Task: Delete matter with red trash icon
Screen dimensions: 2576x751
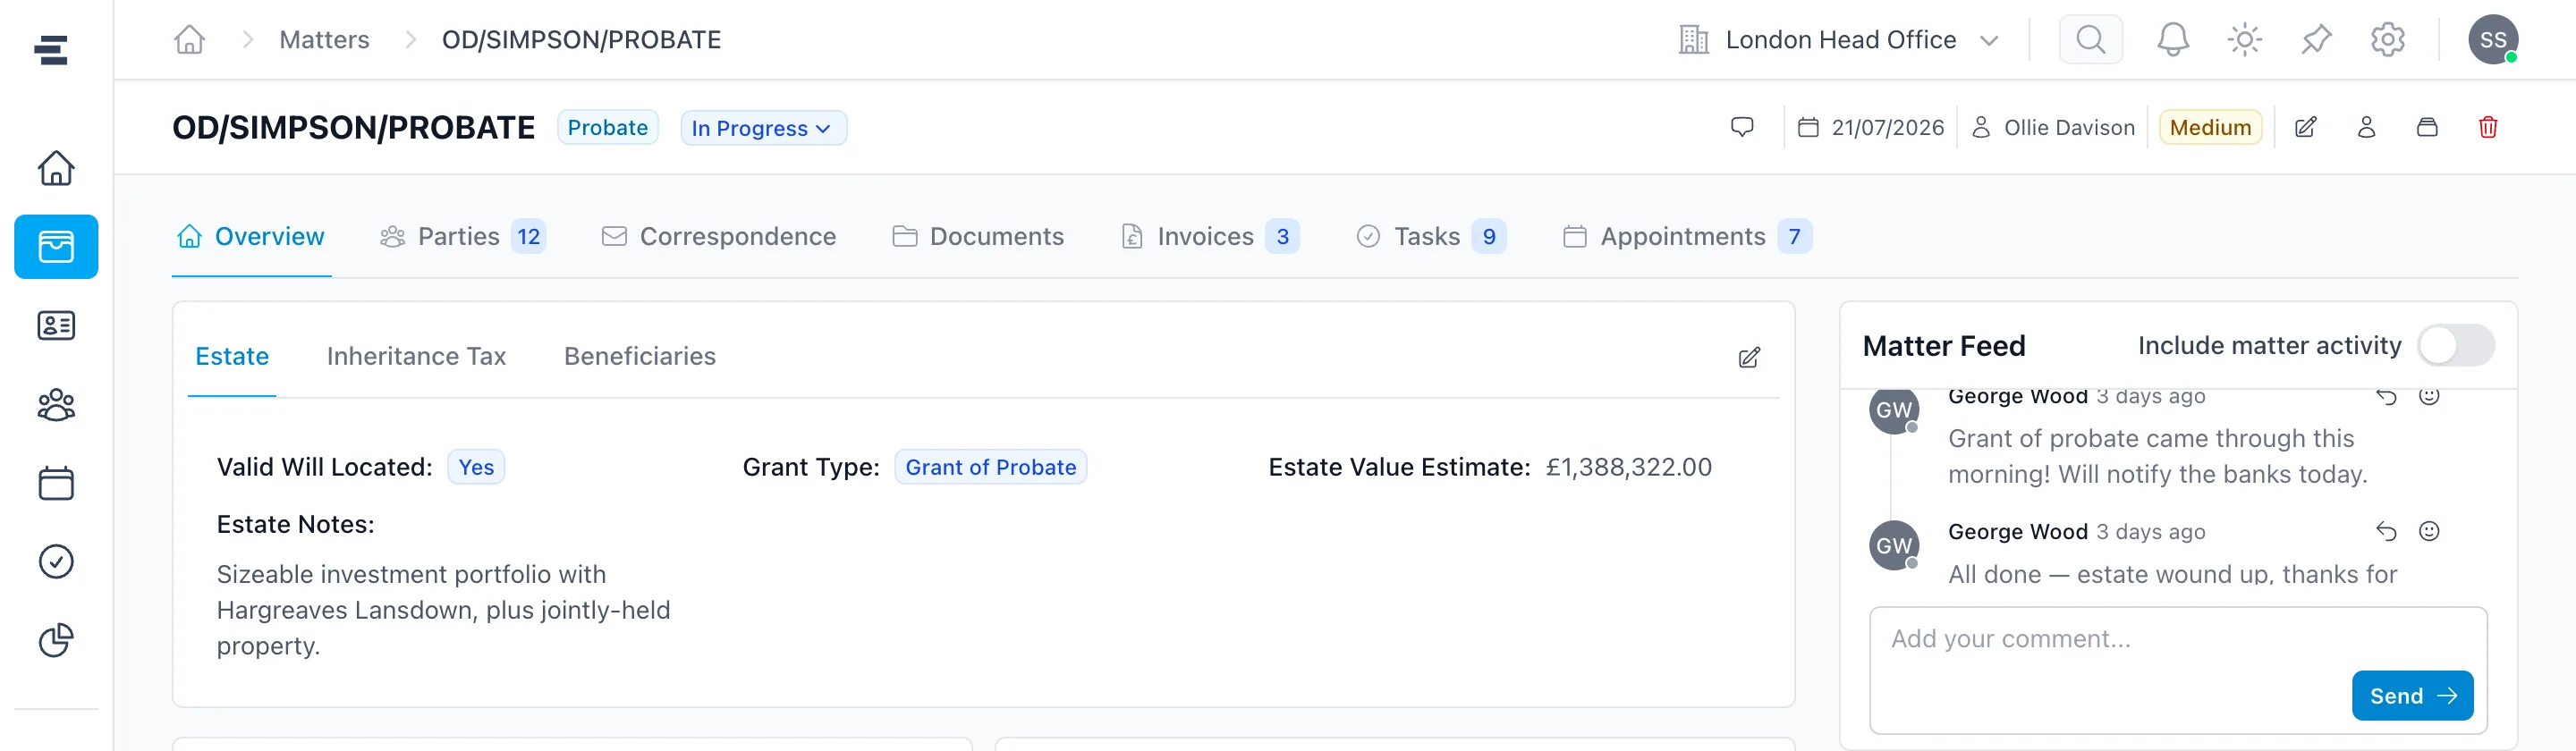Action: click(x=2488, y=127)
